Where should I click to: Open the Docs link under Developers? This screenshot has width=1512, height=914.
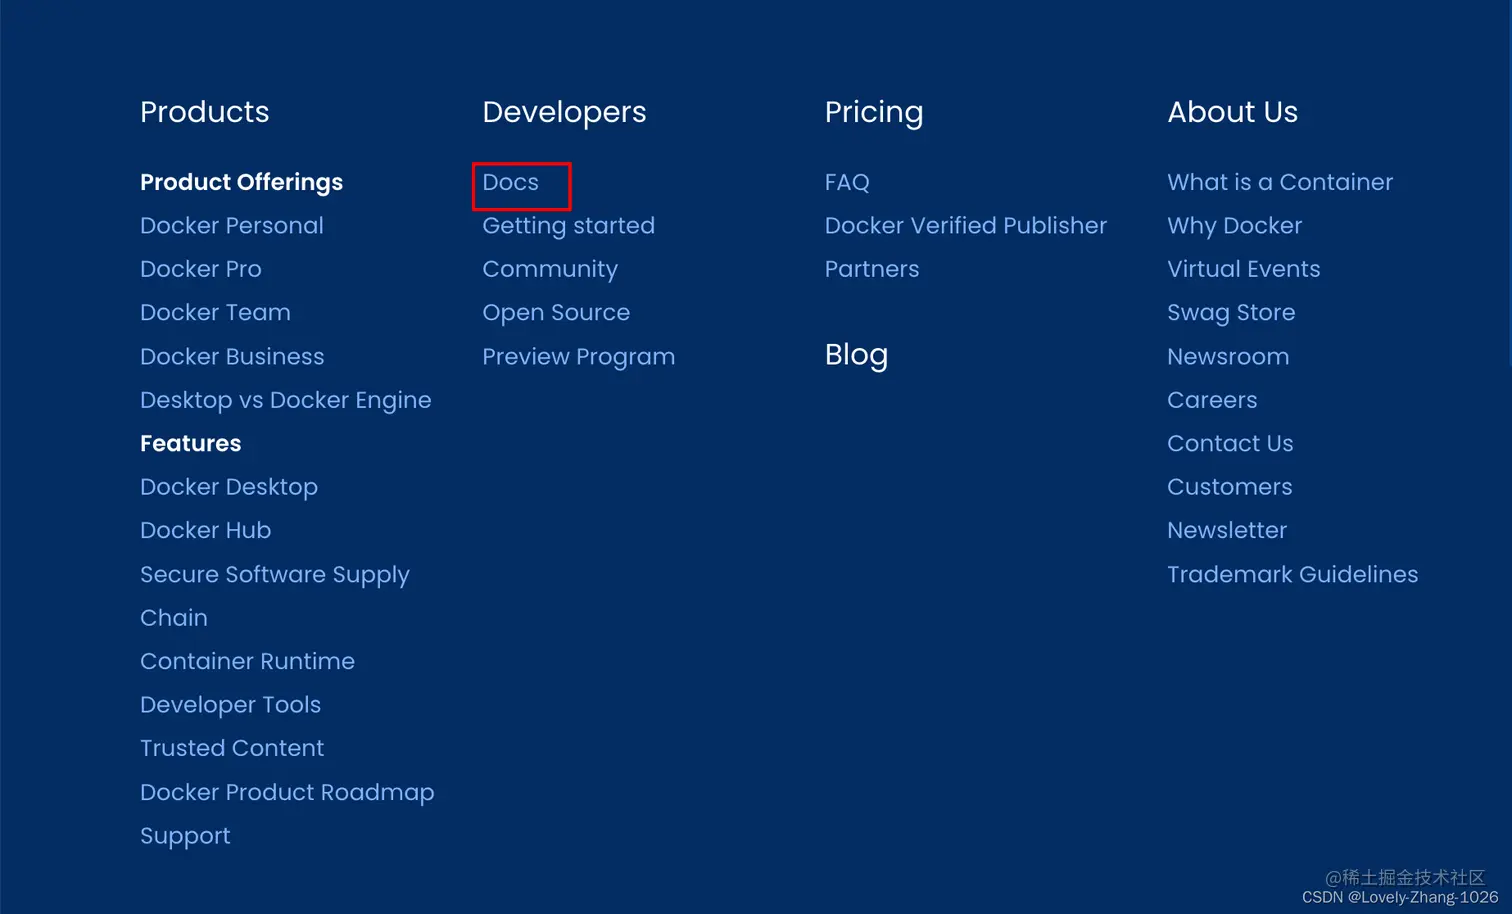coord(510,182)
